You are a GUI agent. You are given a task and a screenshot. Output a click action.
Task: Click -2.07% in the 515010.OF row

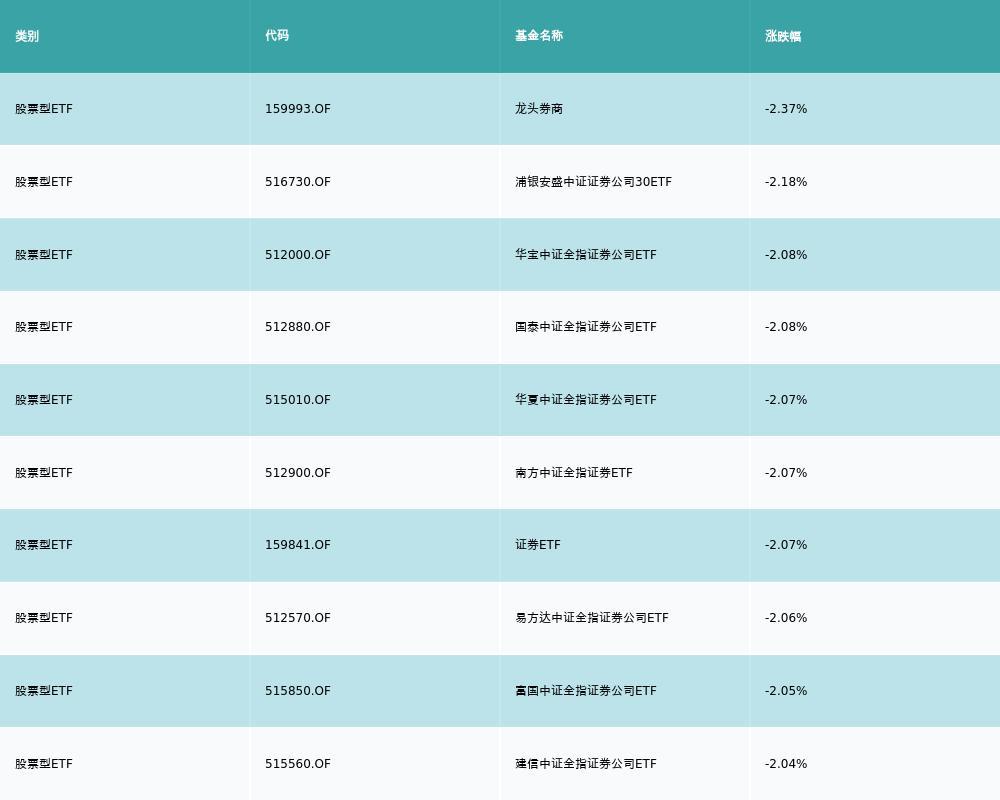[x=786, y=400]
